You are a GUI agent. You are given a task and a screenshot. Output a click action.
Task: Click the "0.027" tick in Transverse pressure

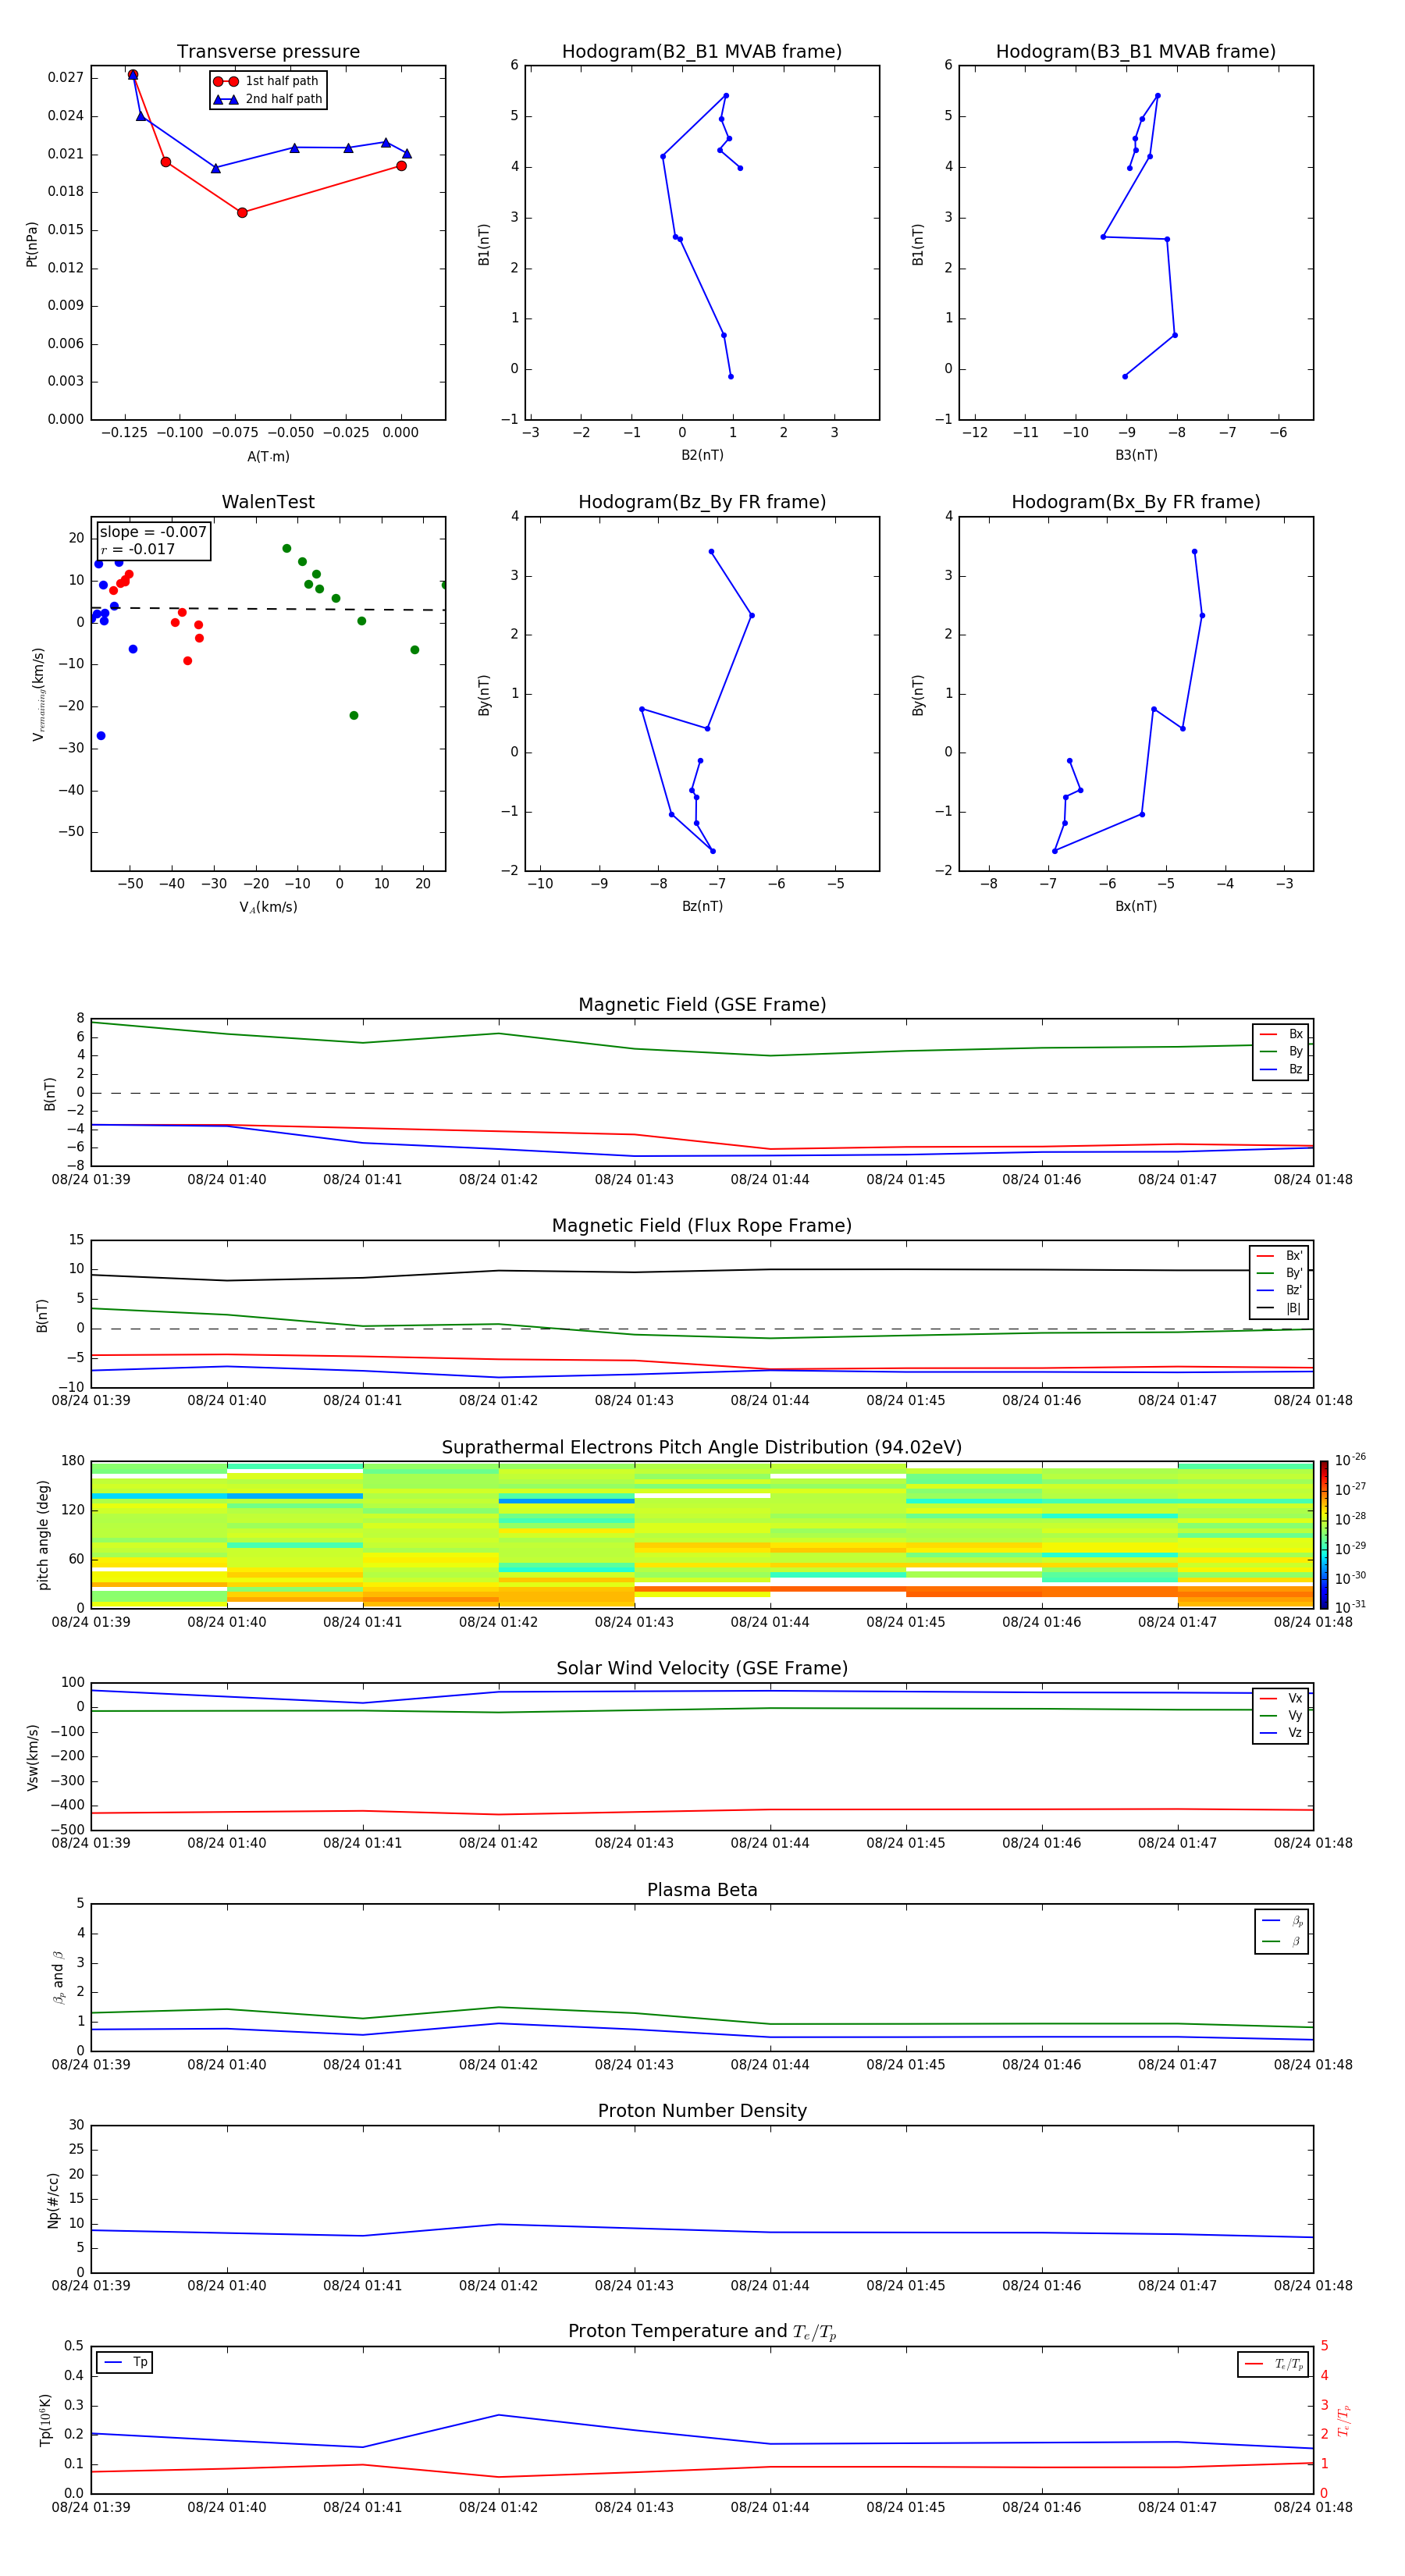click(x=66, y=78)
